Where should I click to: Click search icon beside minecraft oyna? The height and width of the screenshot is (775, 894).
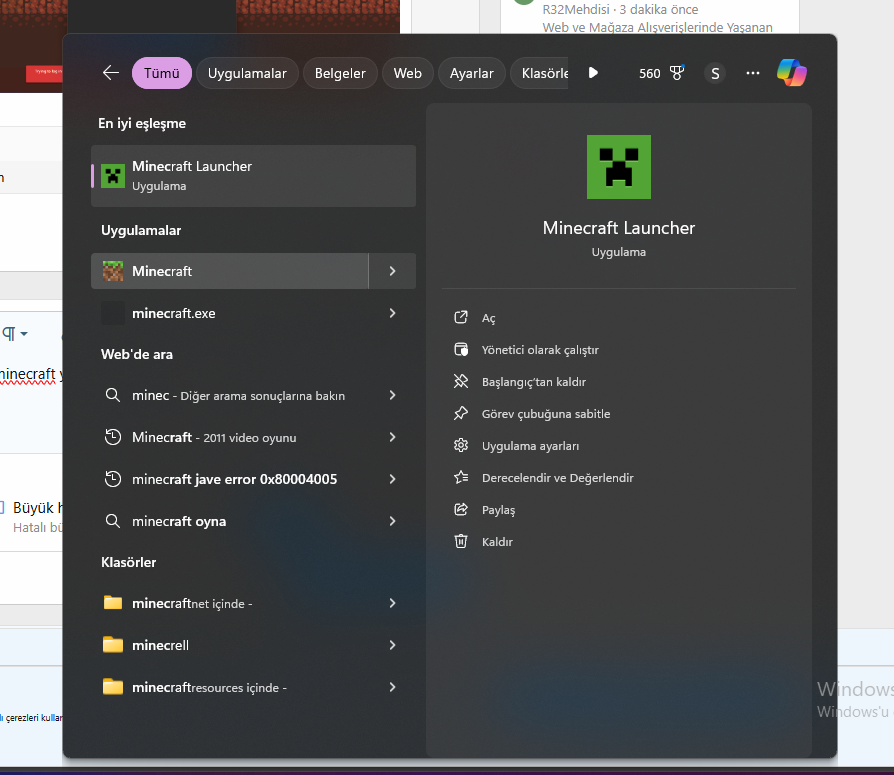(x=113, y=521)
